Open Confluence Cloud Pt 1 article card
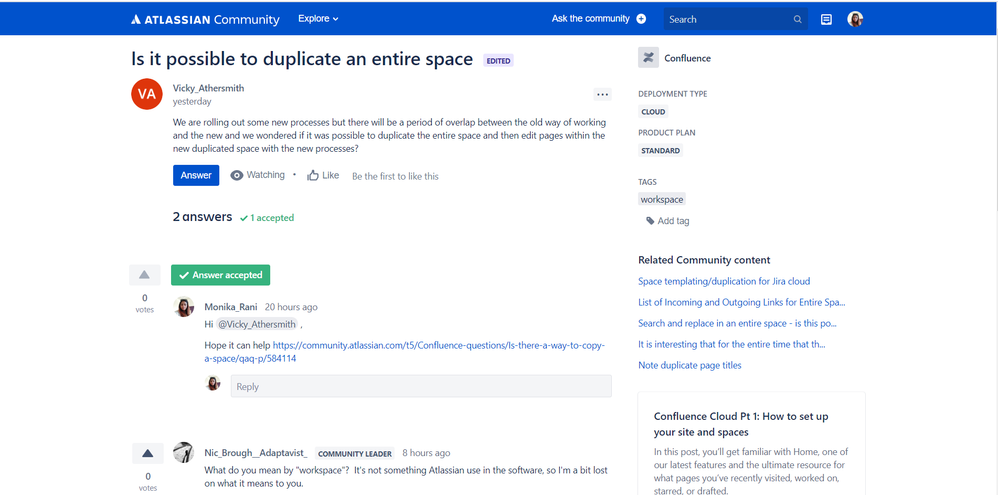The height and width of the screenshot is (495, 998). pyautogui.click(x=752, y=443)
